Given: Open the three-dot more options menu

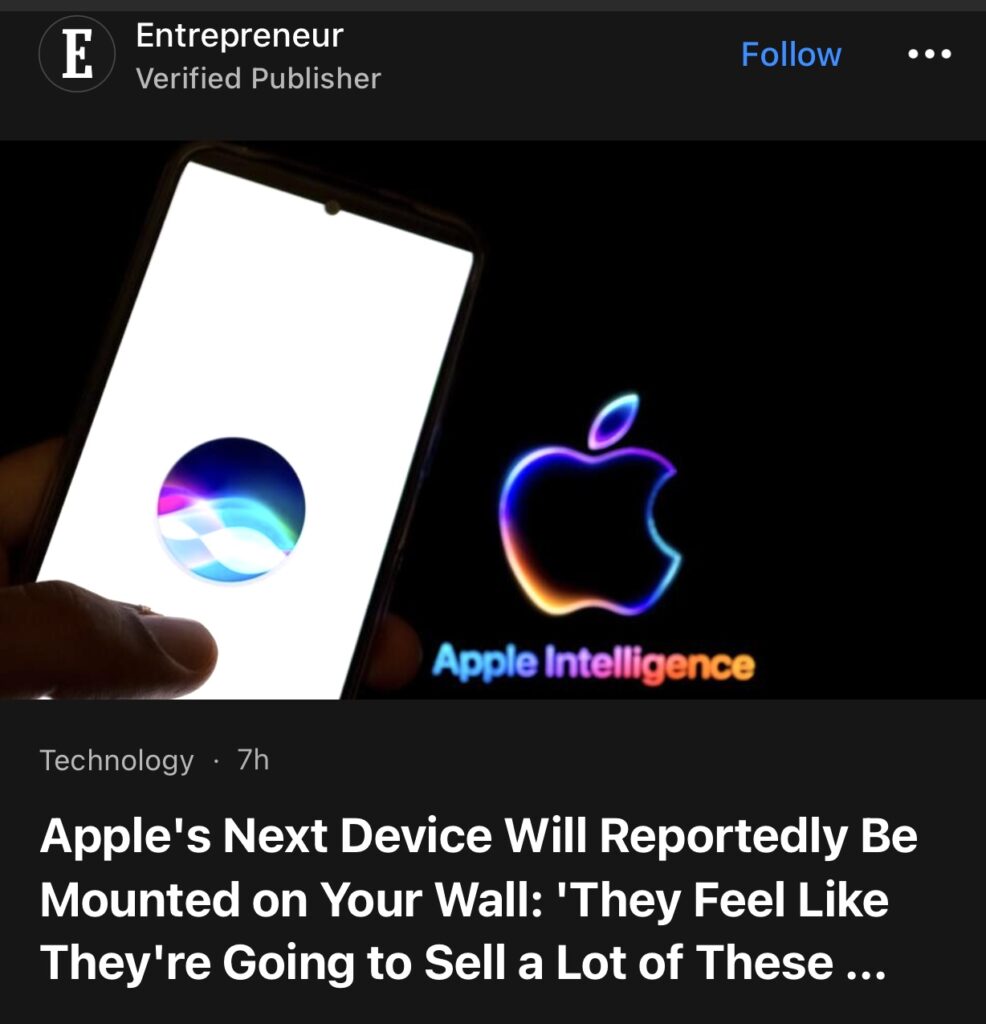Looking at the screenshot, I should [929, 54].
